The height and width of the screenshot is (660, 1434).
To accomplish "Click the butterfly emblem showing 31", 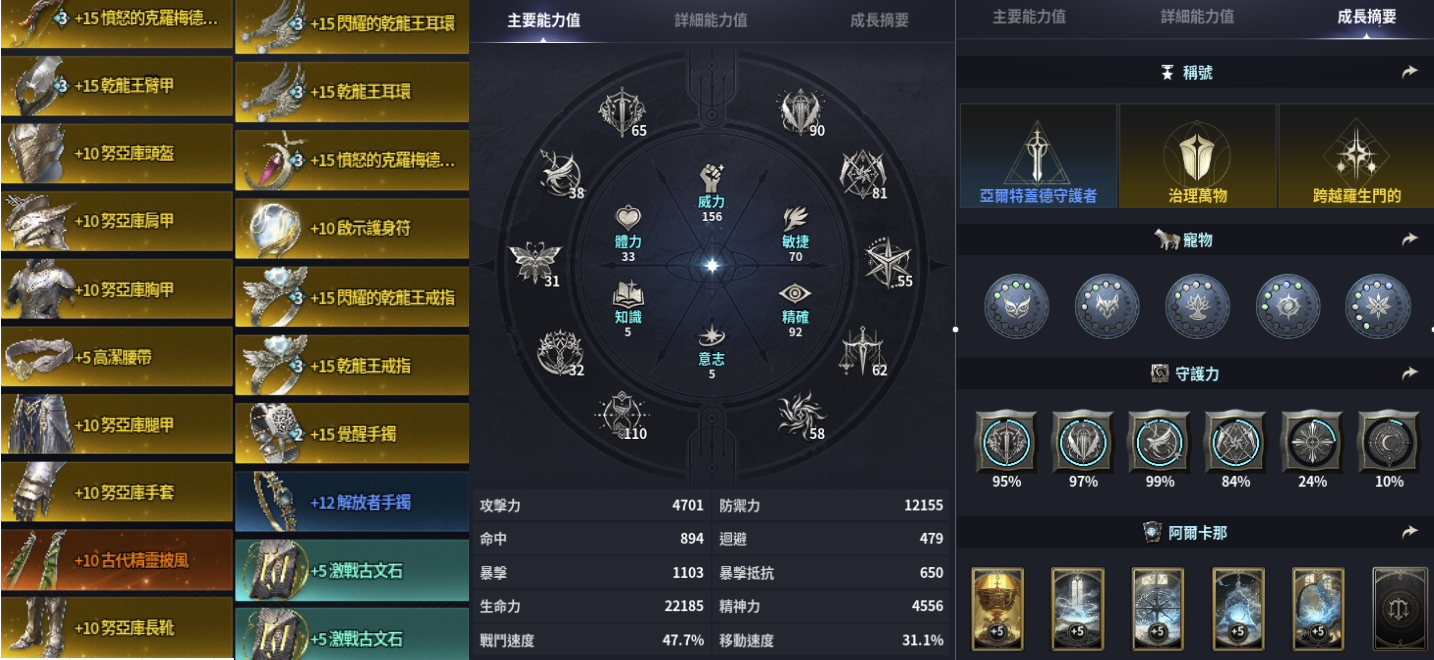I will [532, 262].
